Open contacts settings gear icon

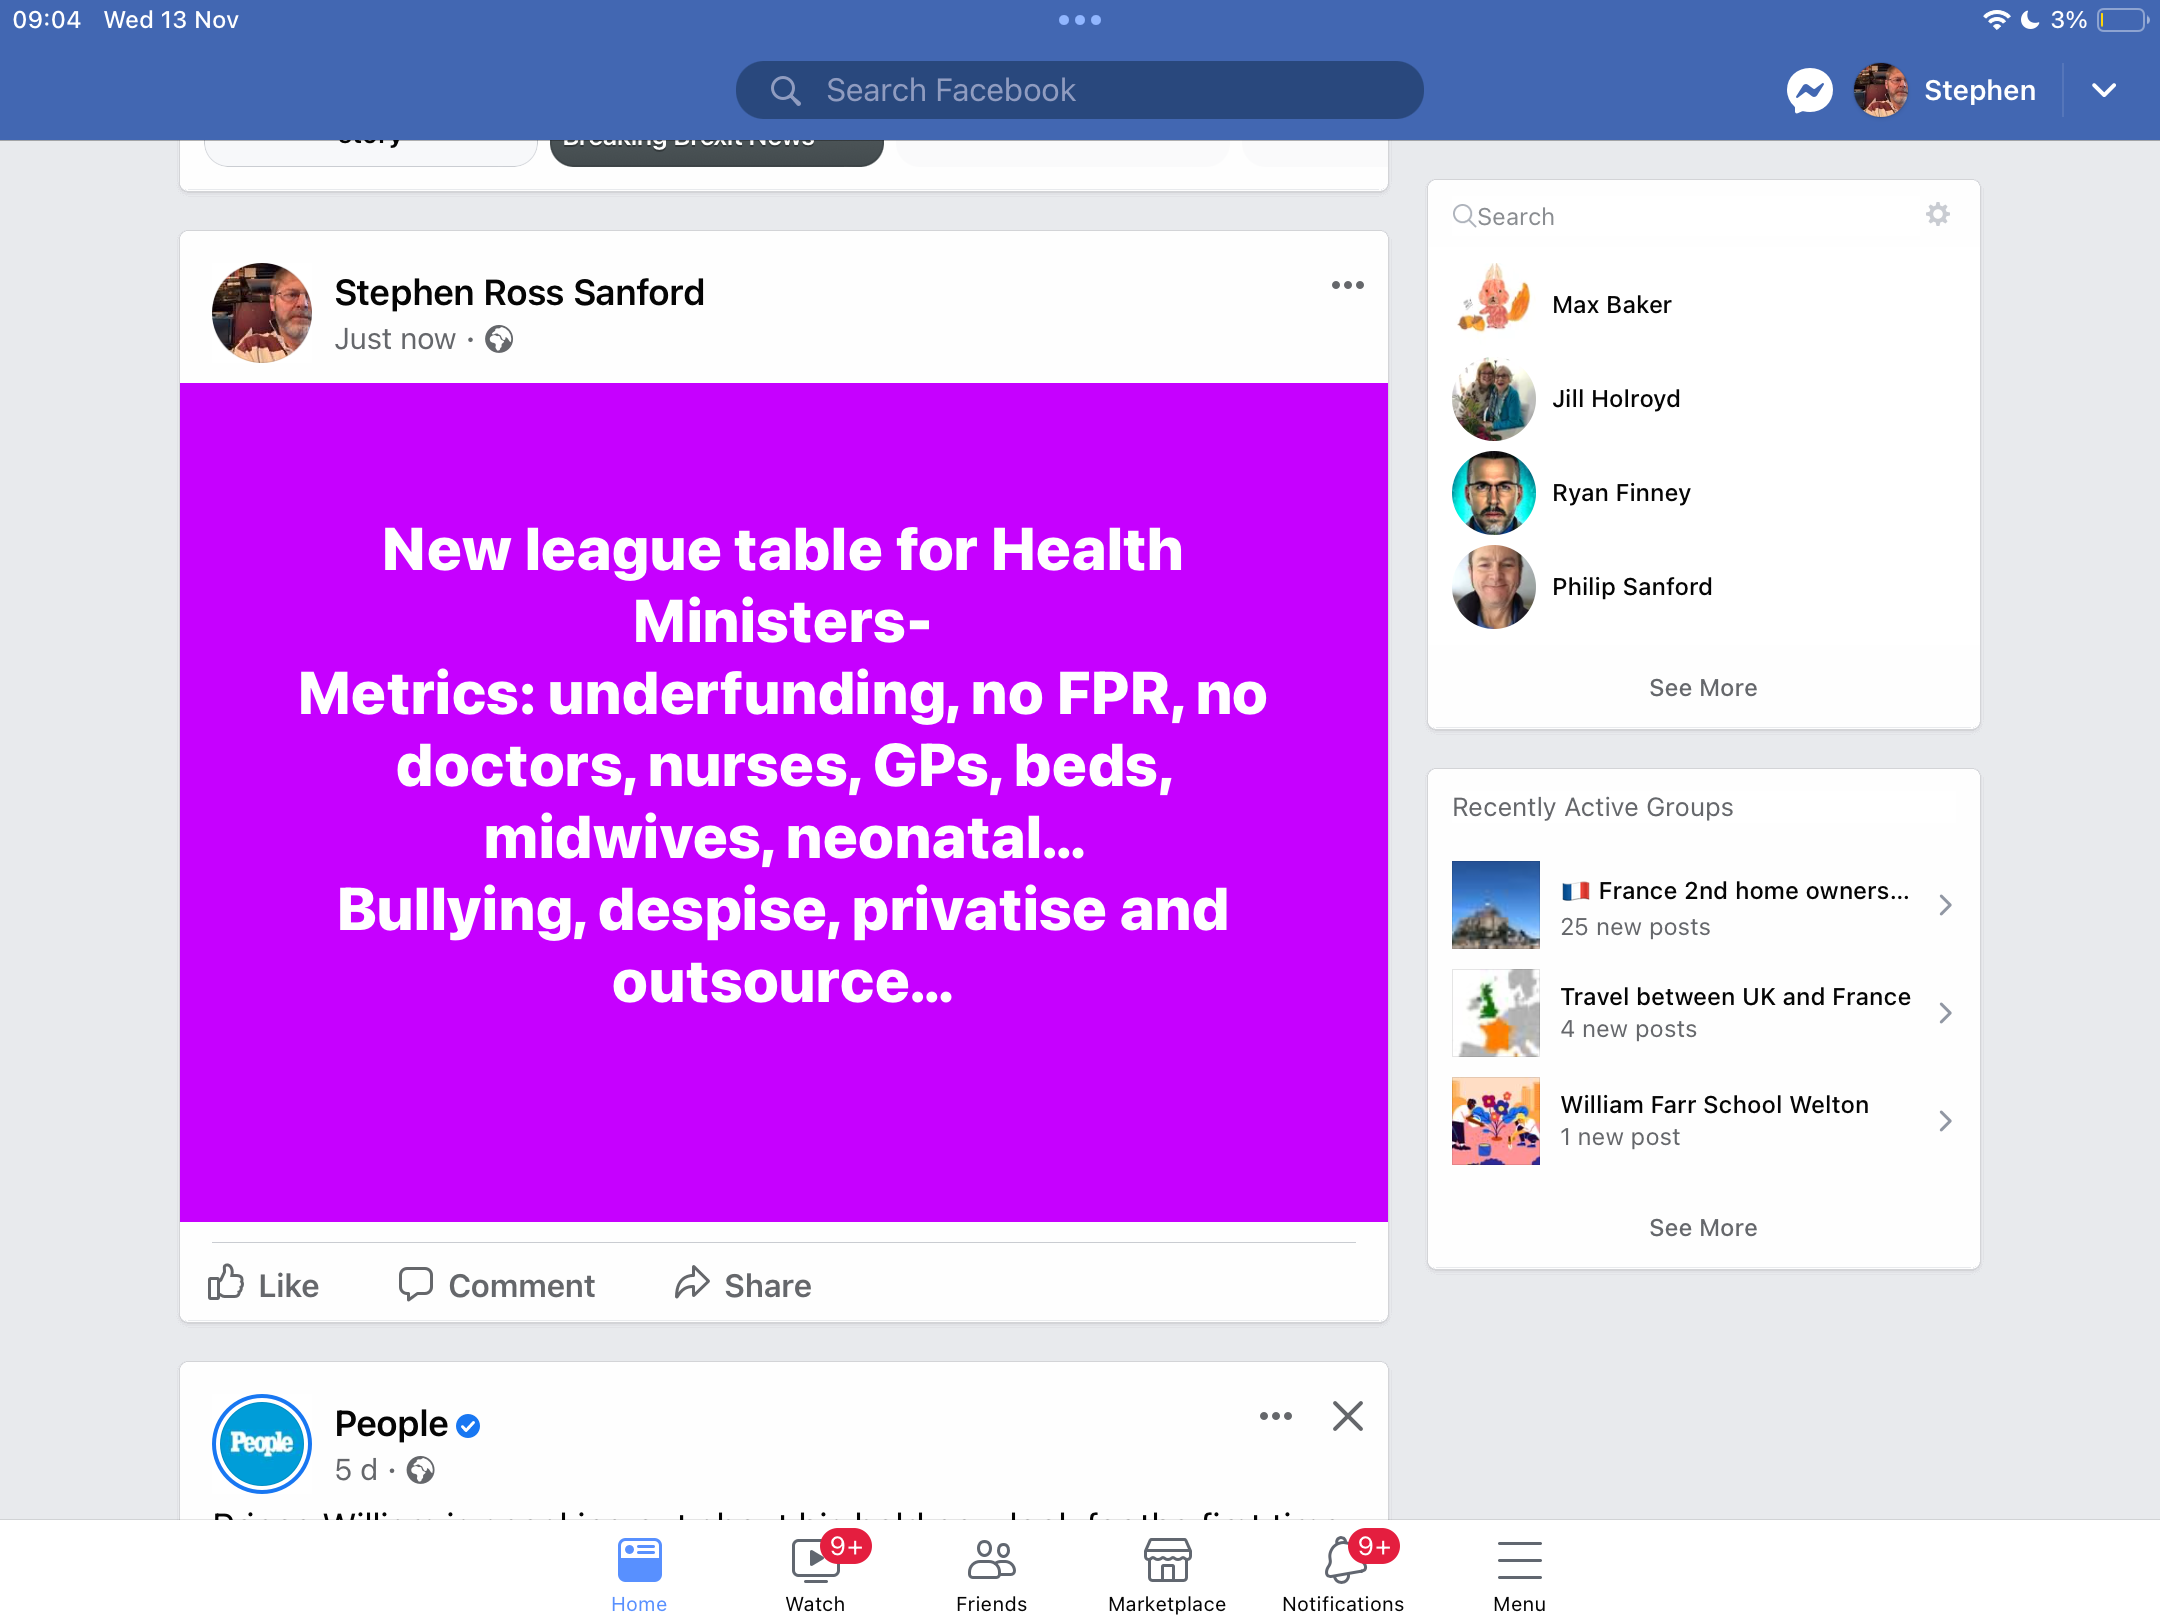click(1938, 214)
